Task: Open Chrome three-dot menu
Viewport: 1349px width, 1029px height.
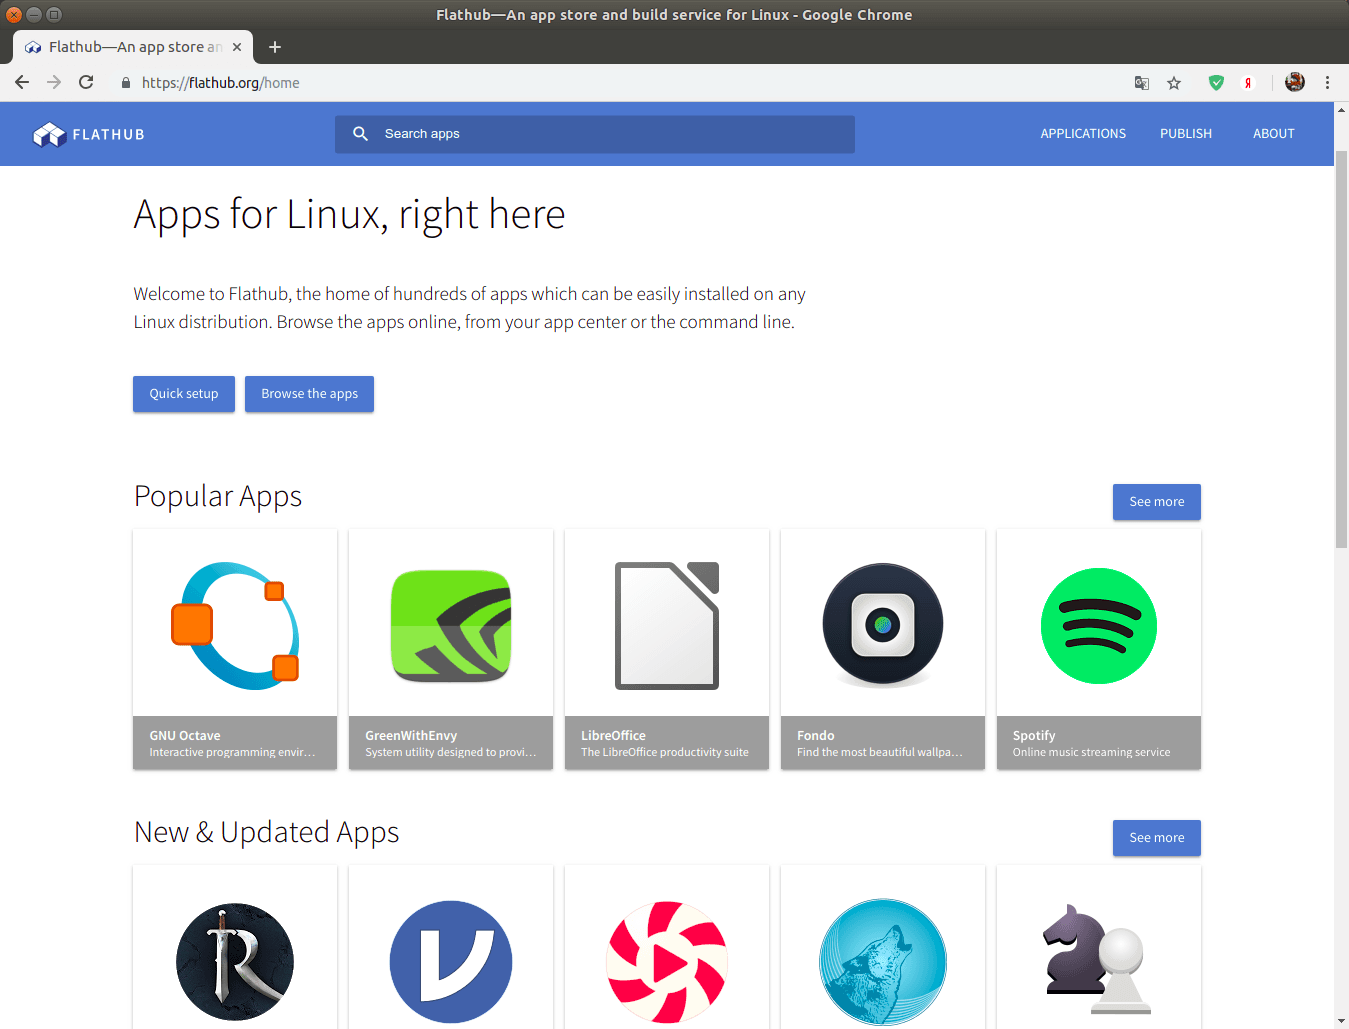Action: [x=1327, y=83]
